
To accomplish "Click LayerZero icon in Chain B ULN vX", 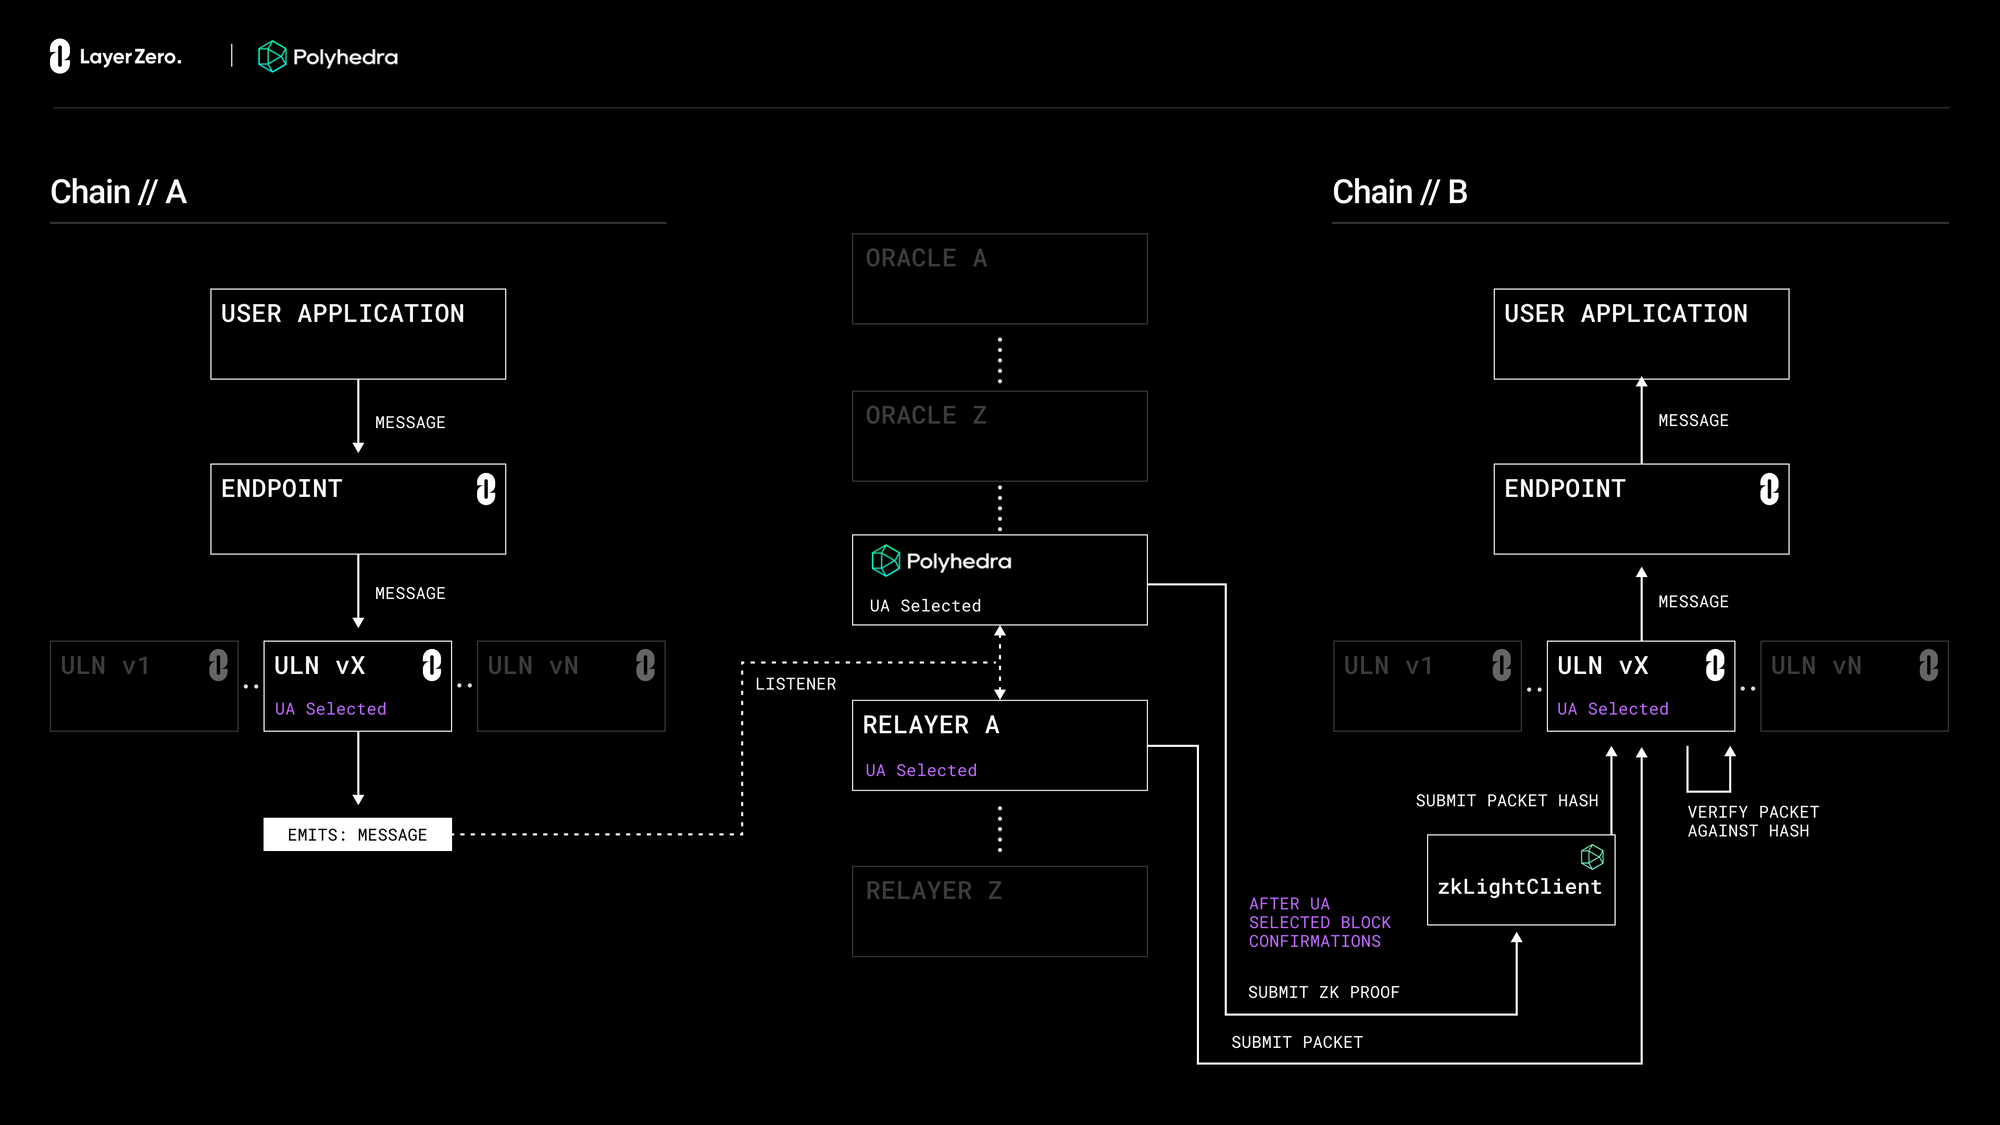I will coord(1715,666).
